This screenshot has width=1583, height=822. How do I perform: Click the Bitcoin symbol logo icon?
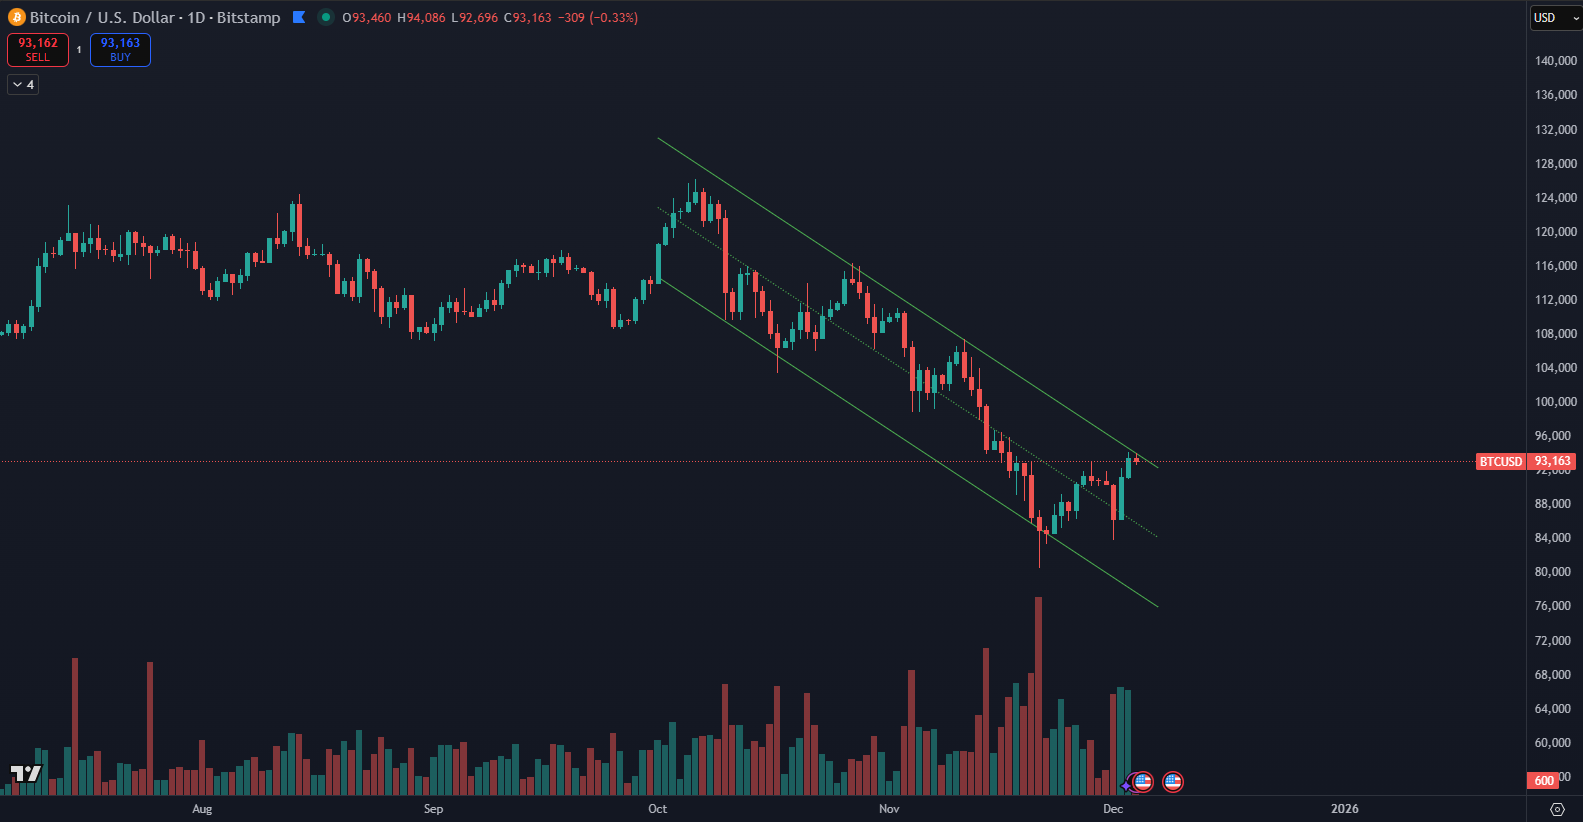(x=16, y=17)
